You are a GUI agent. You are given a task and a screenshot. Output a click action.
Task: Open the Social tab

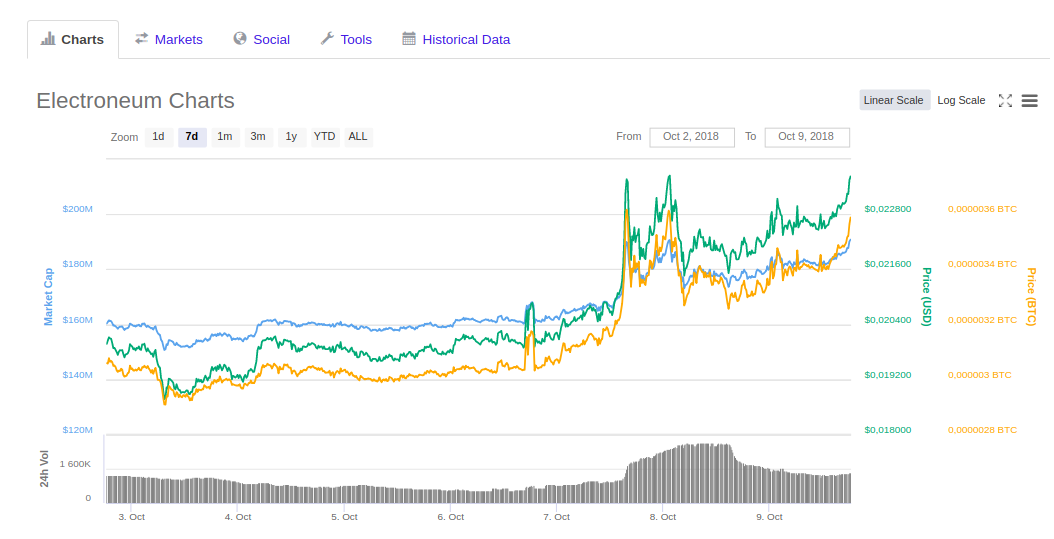tap(261, 39)
